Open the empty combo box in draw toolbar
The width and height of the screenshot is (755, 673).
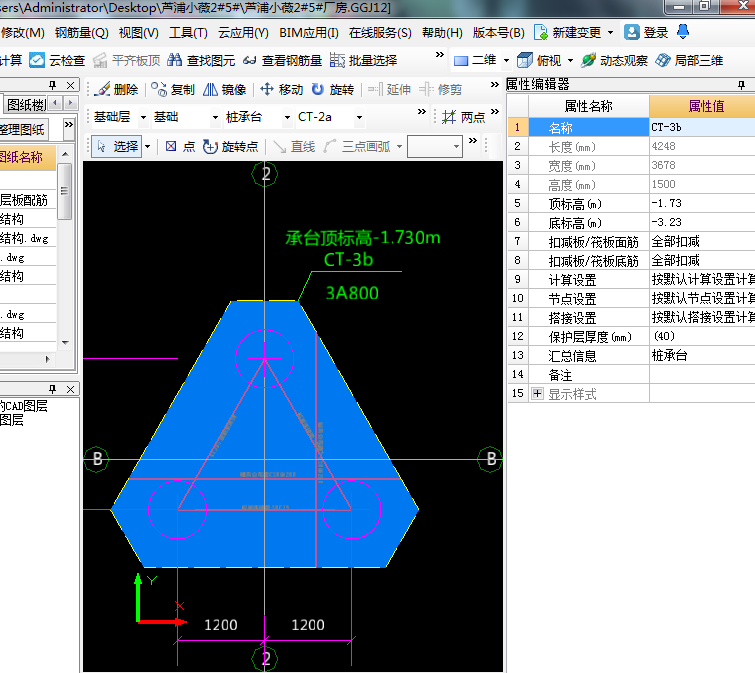[x=435, y=146]
